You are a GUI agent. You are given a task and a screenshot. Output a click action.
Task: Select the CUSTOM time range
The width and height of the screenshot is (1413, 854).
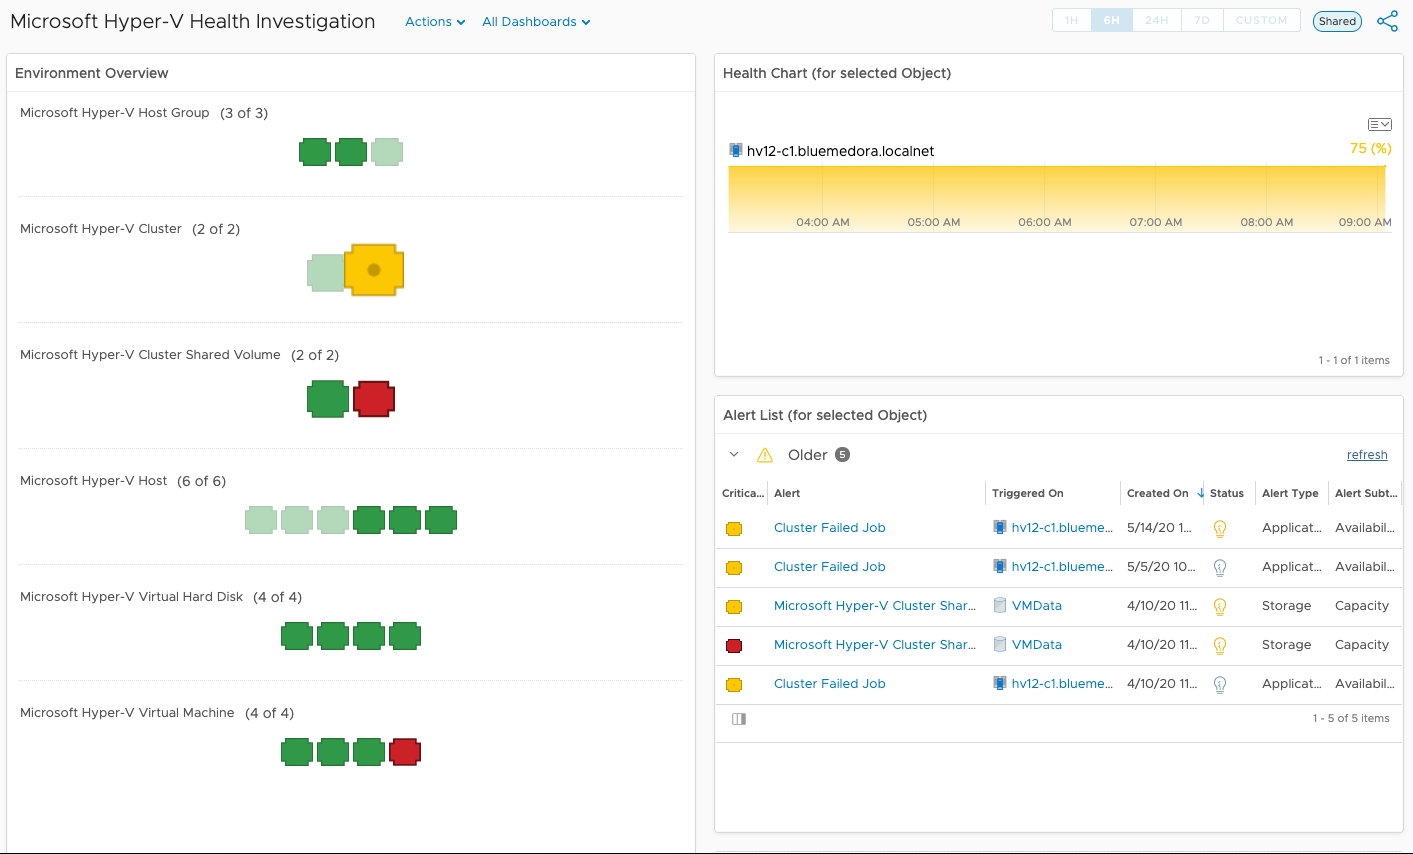point(1262,20)
